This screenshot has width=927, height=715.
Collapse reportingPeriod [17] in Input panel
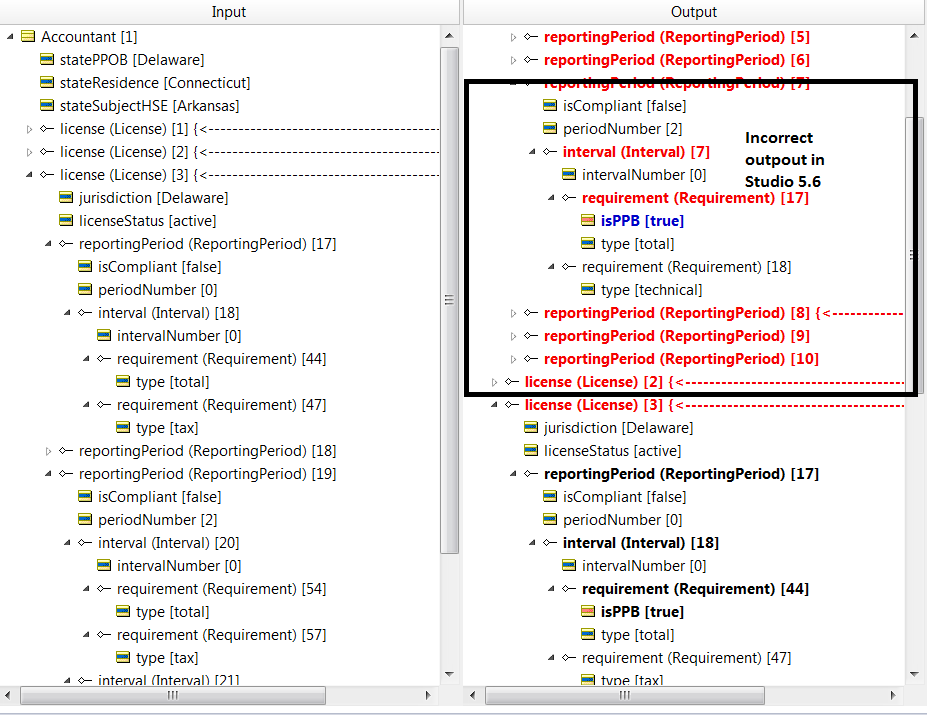tap(48, 244)
